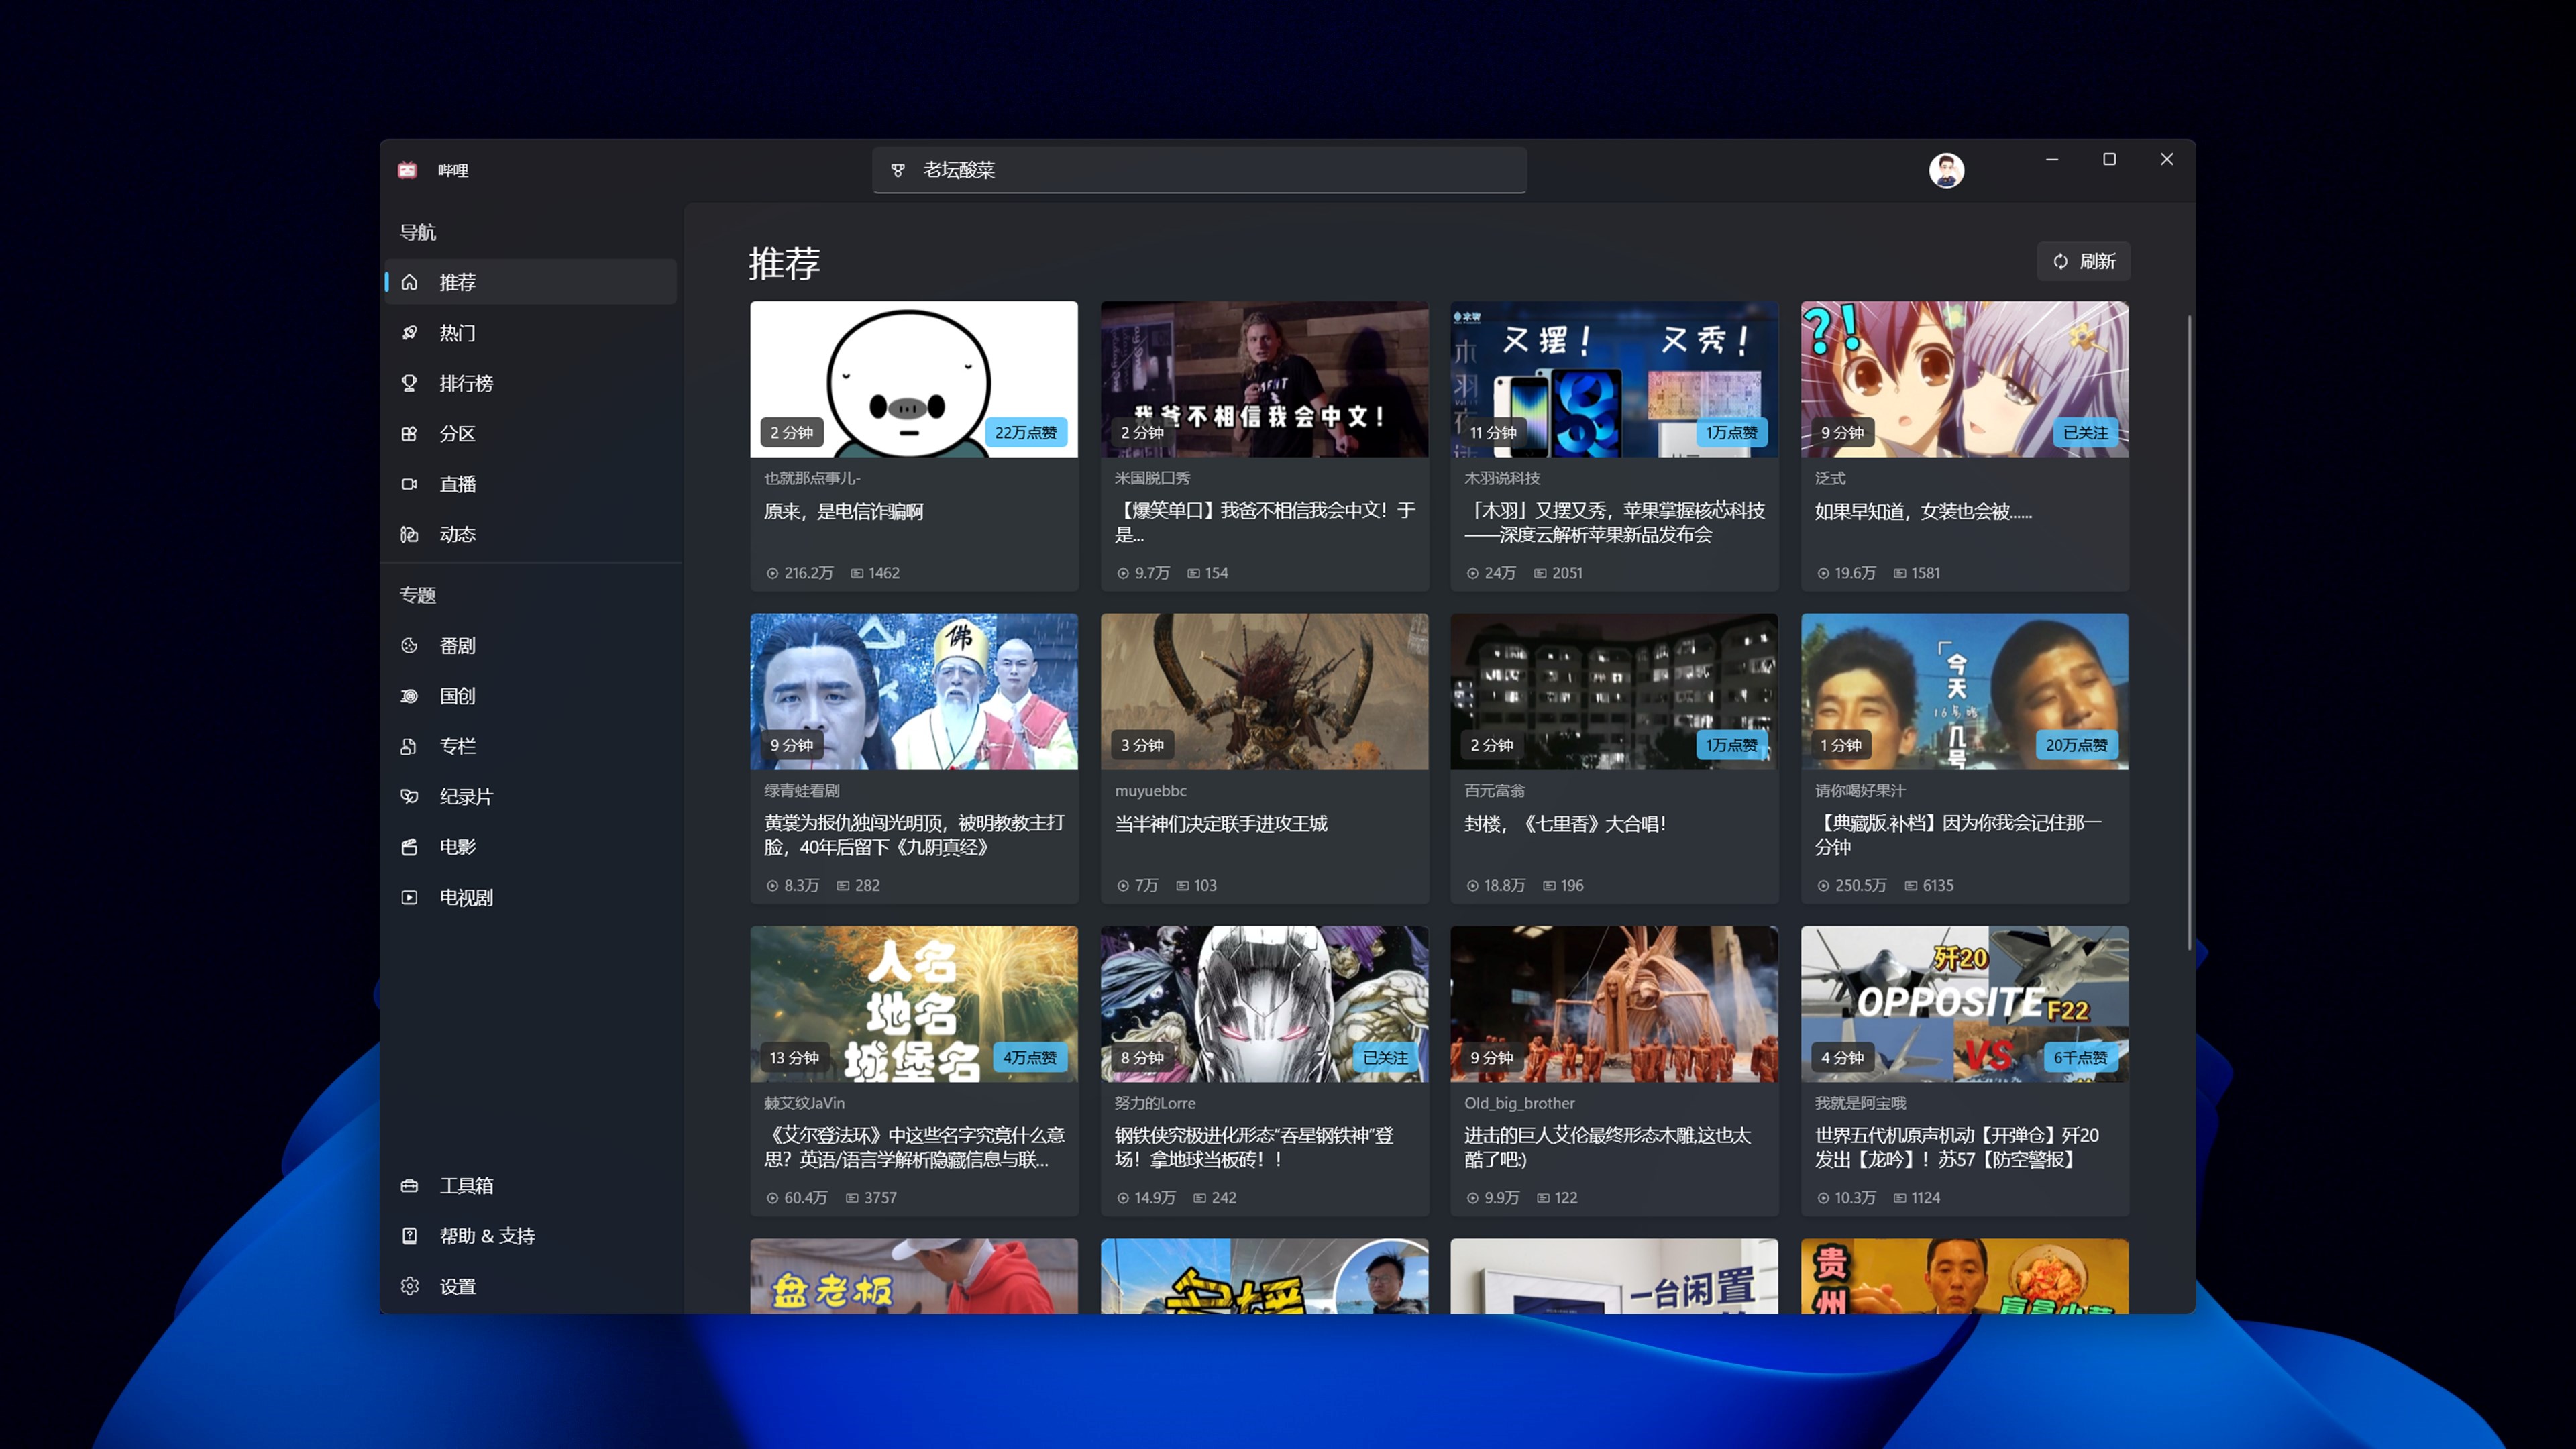Viewport: 2576px width, 1449px height.
Task: Click the icon beside 番剧
Action: click(x=409, y=645)
